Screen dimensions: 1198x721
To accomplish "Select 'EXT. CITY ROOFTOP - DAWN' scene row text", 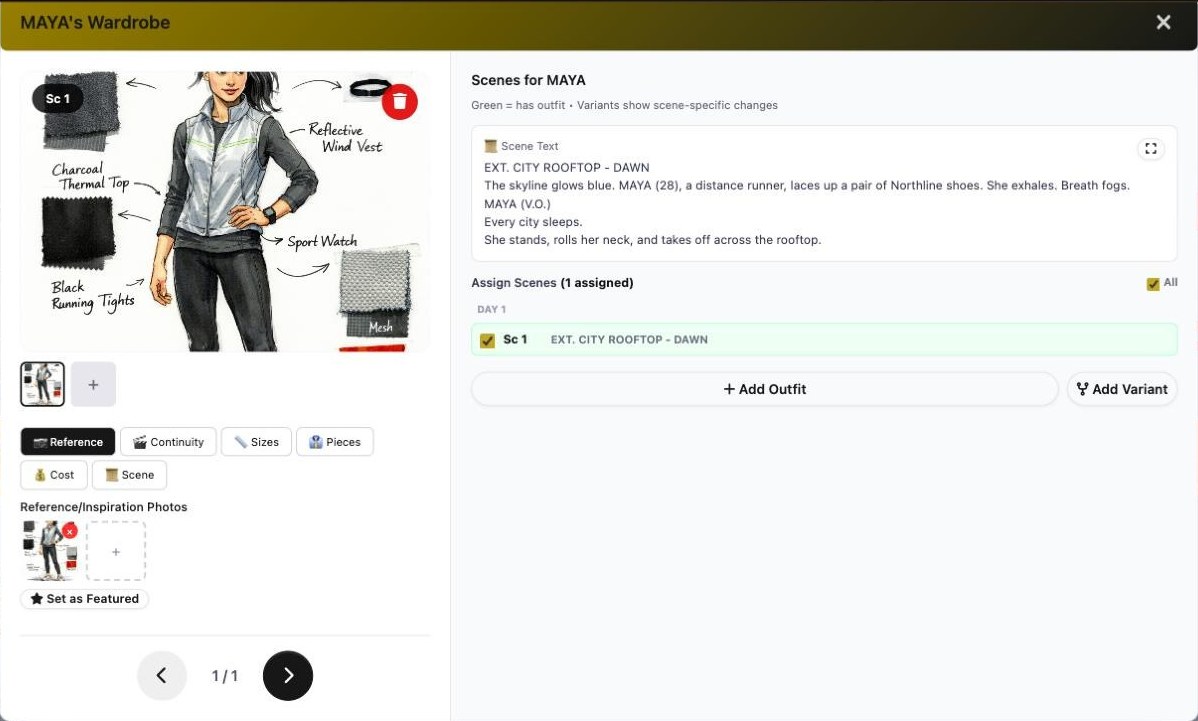I will pos(629,340).
